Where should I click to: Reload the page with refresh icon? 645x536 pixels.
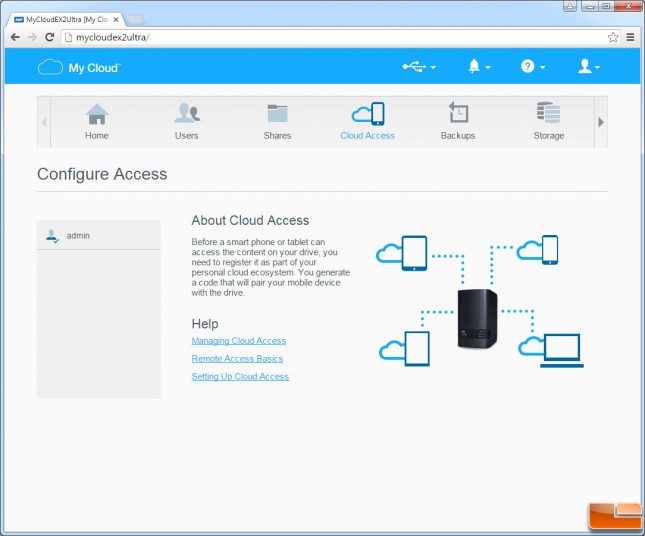50,37
